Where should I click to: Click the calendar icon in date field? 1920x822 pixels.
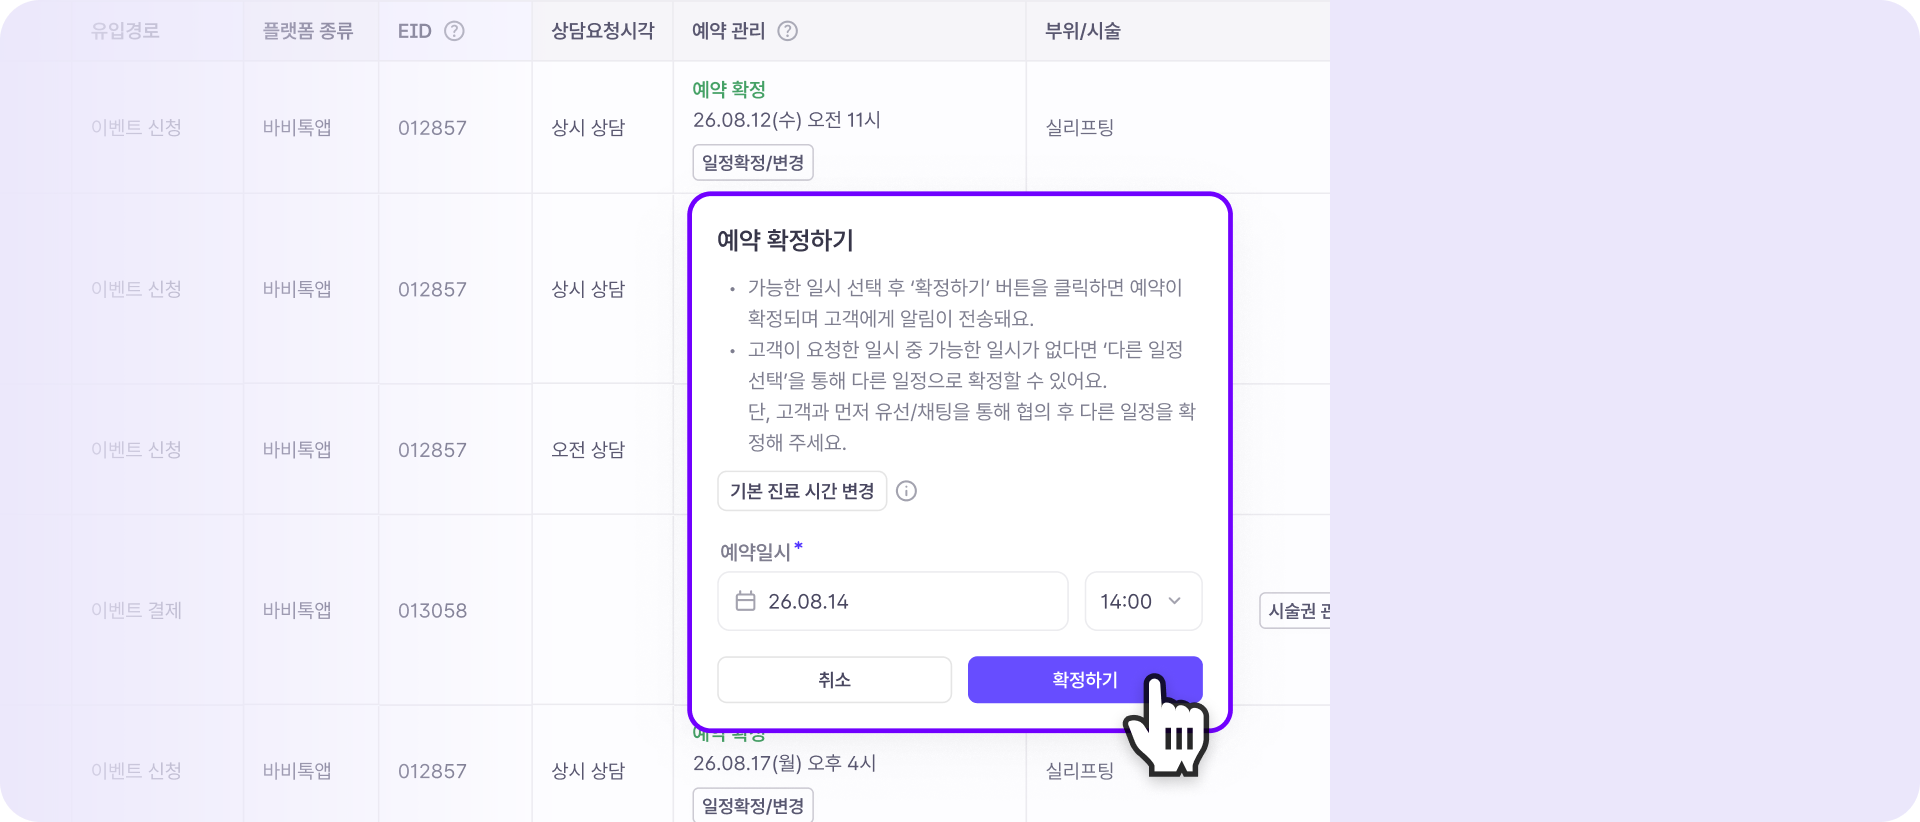(x=745, y=601)
